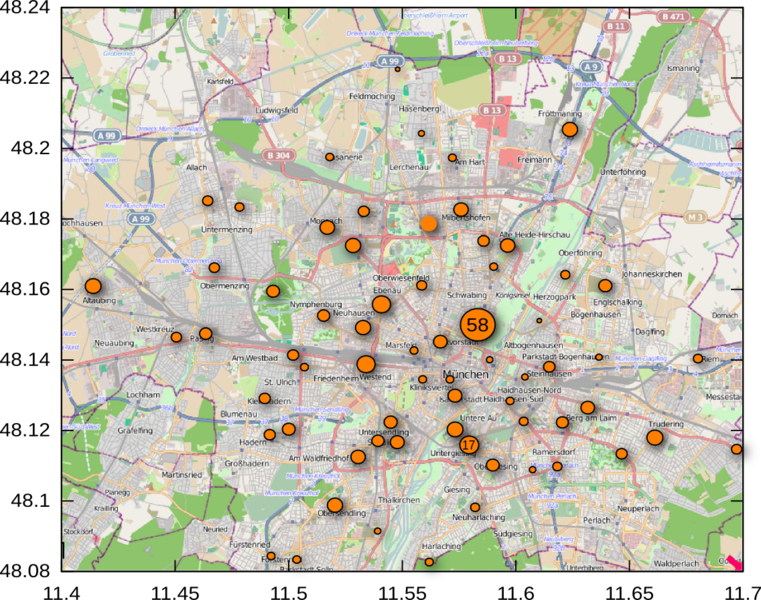Select the marker at Englschalking
761x600 pixels.
click(x=605, y=286)
